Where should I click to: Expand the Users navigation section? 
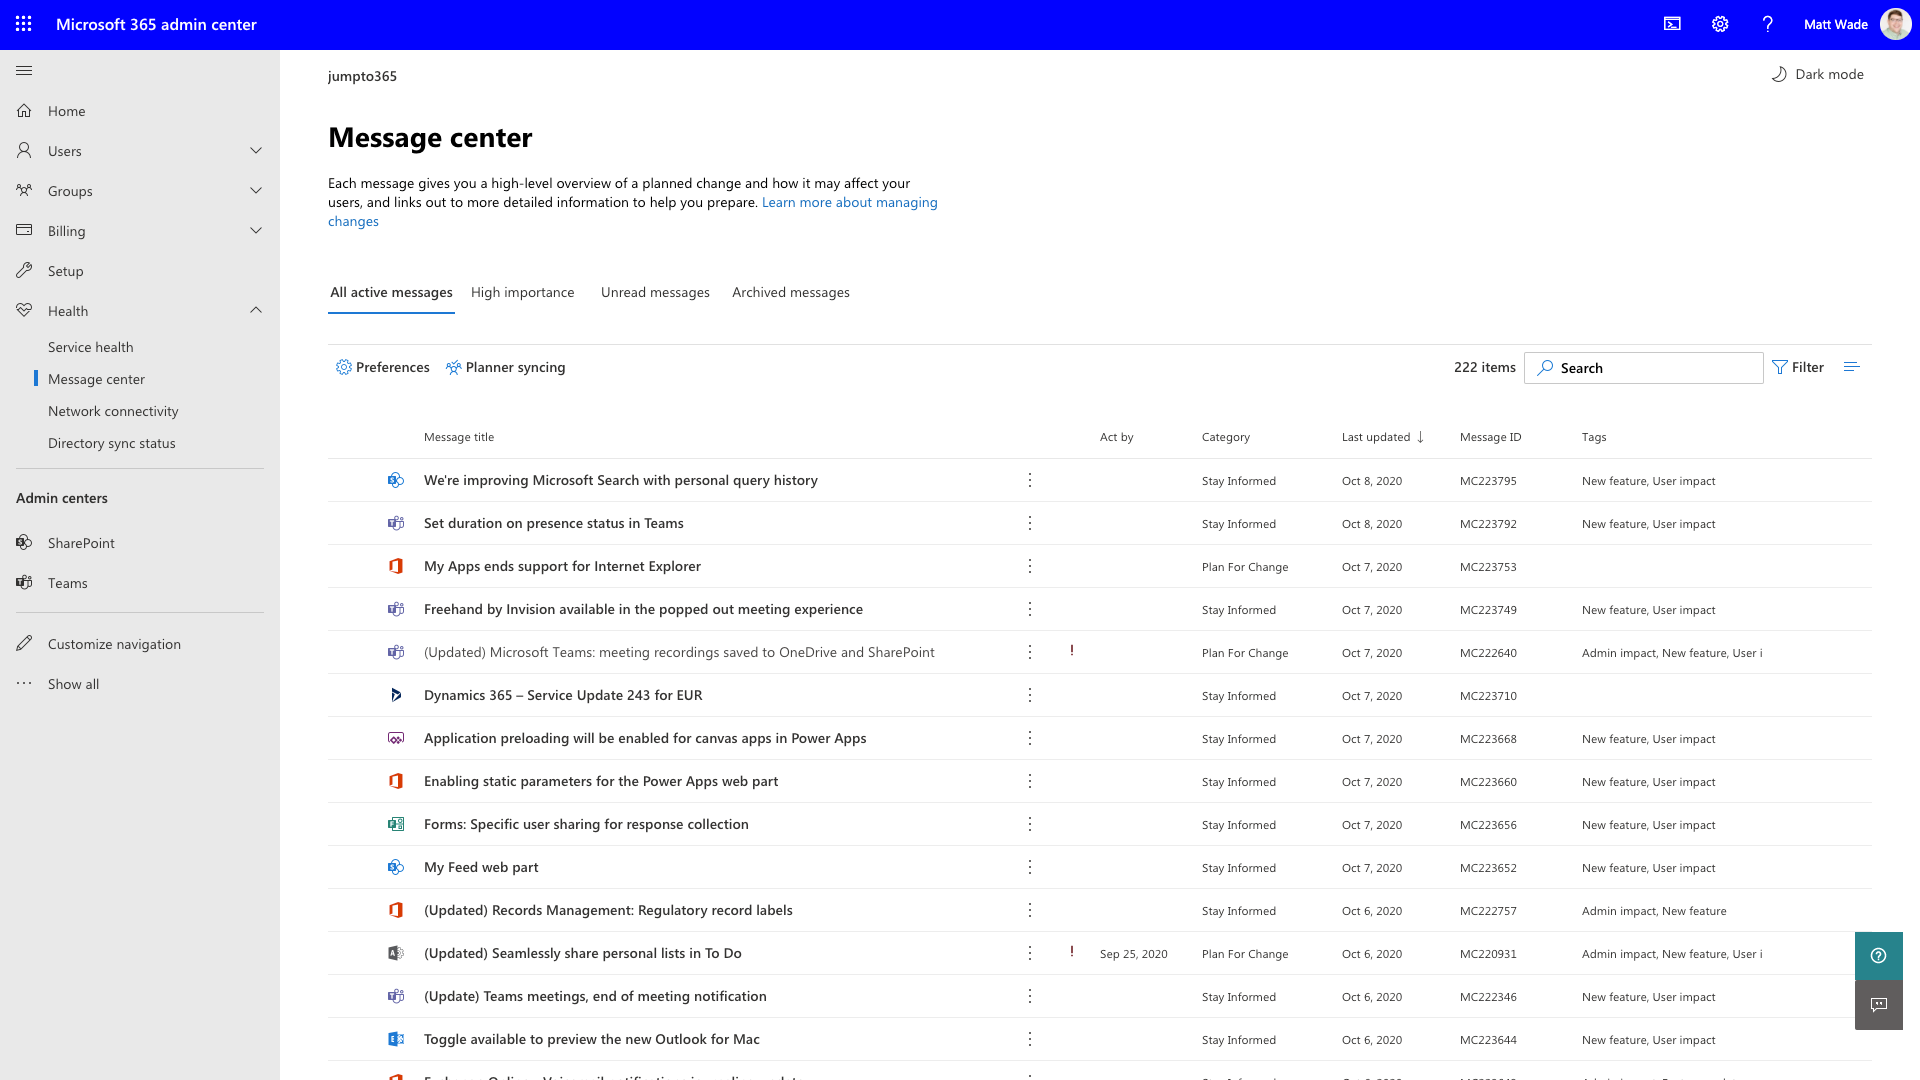(256, 151)
